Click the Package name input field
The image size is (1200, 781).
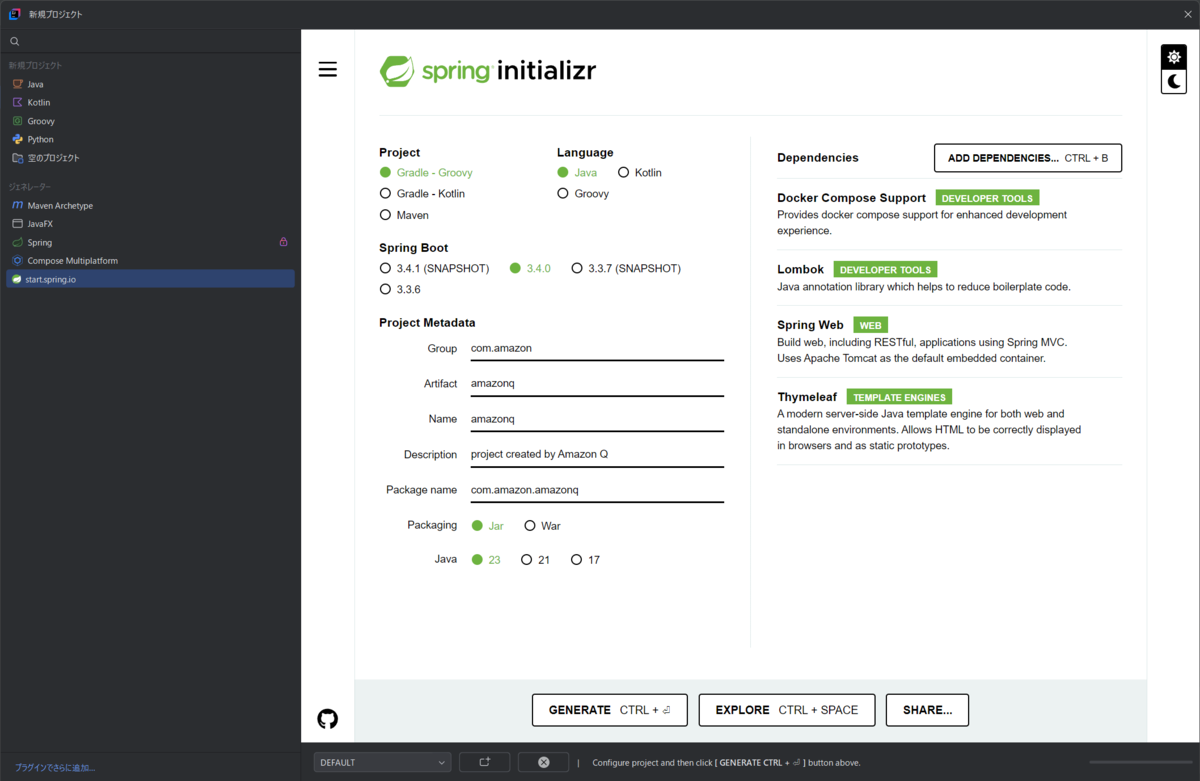tap(597, 490)
